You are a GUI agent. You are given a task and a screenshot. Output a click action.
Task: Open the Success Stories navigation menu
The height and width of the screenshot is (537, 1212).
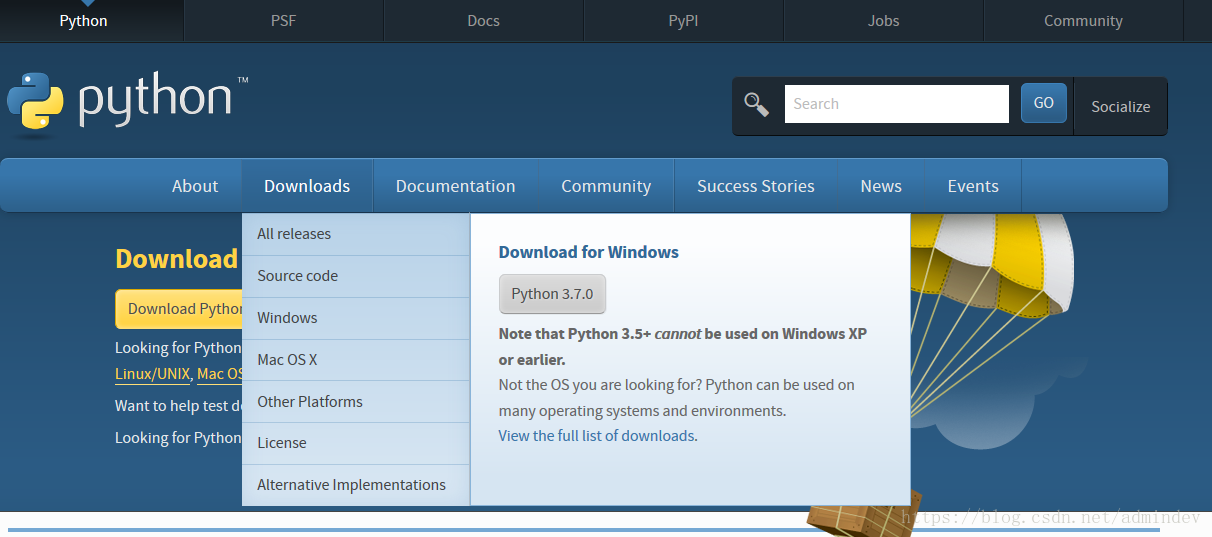[x=756, y=186]
